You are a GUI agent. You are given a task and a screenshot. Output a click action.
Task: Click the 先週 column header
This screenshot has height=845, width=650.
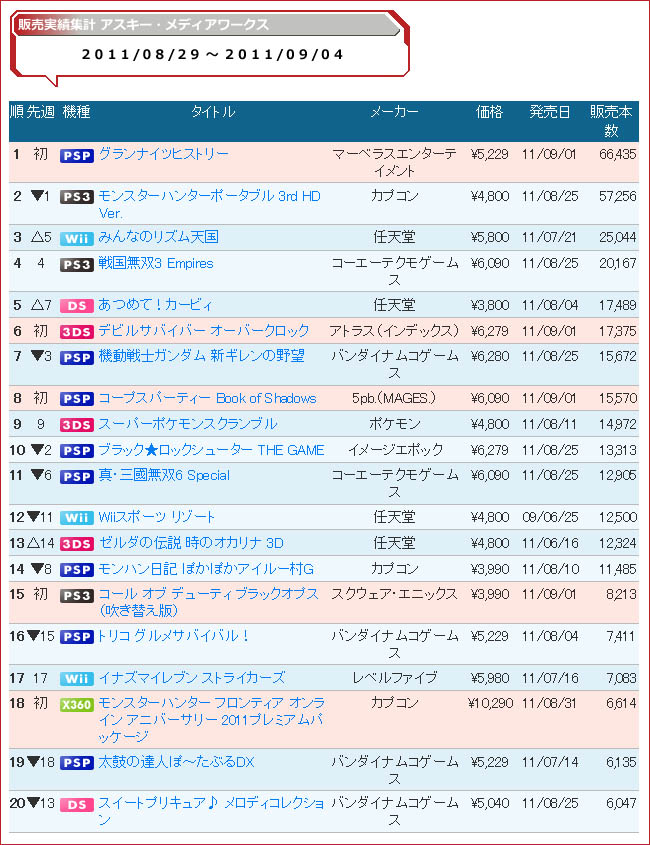(x=40, y=112)
